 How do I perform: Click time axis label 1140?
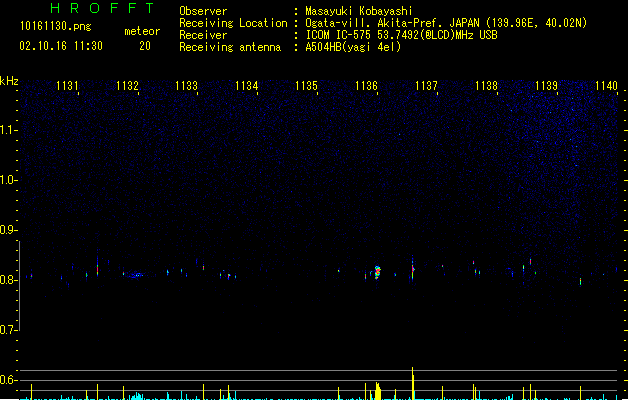pyautogui.click(x=606, y=86)
